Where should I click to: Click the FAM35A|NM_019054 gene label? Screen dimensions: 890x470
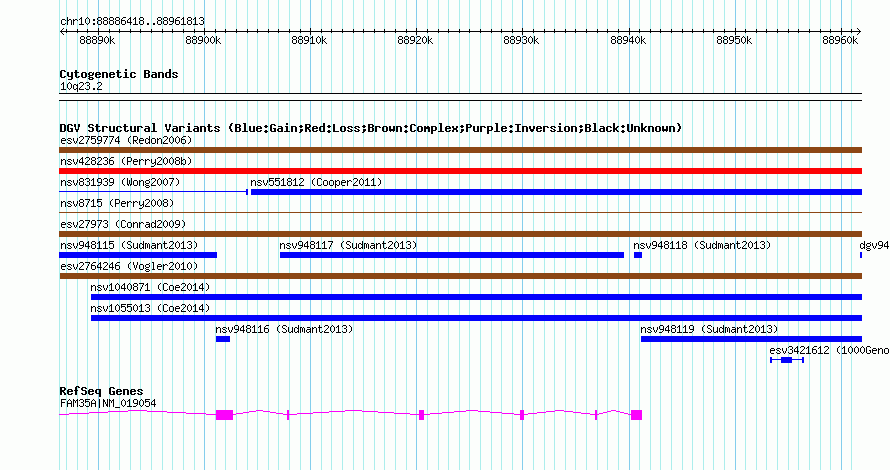point(108,403)
